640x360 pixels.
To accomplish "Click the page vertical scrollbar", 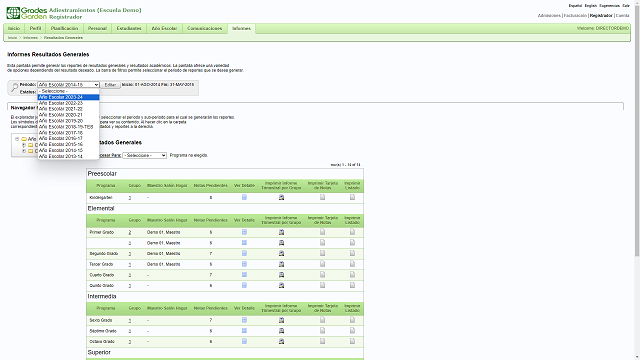I will pyautogui.click(x=637, y=131).
